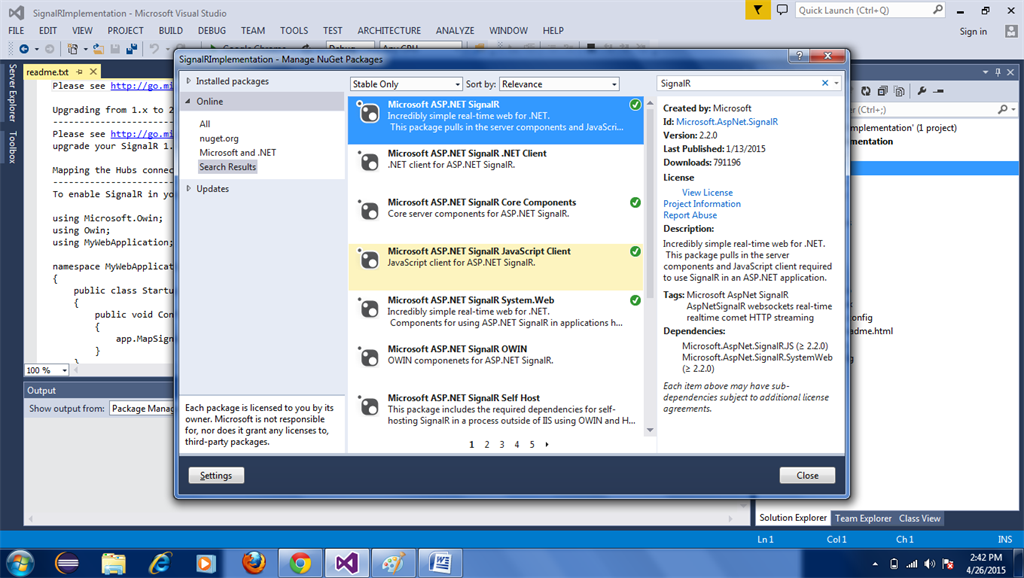Open the Project Information link

702,204
